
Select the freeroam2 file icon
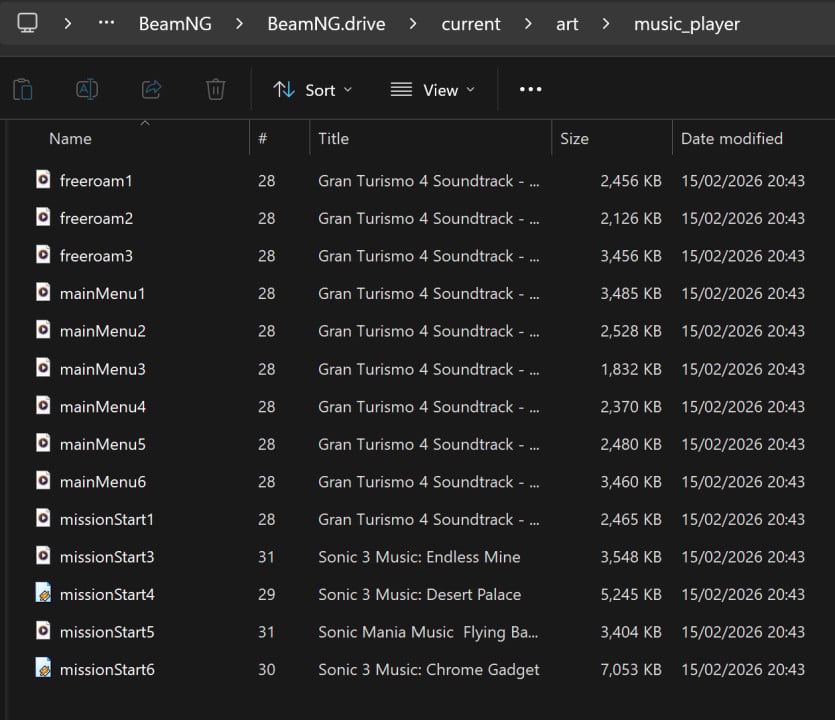[43, 217]
